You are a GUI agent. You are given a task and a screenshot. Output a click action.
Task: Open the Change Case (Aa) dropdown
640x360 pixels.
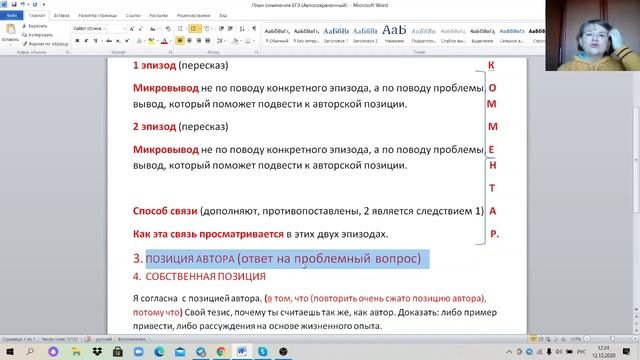(153, 29)
